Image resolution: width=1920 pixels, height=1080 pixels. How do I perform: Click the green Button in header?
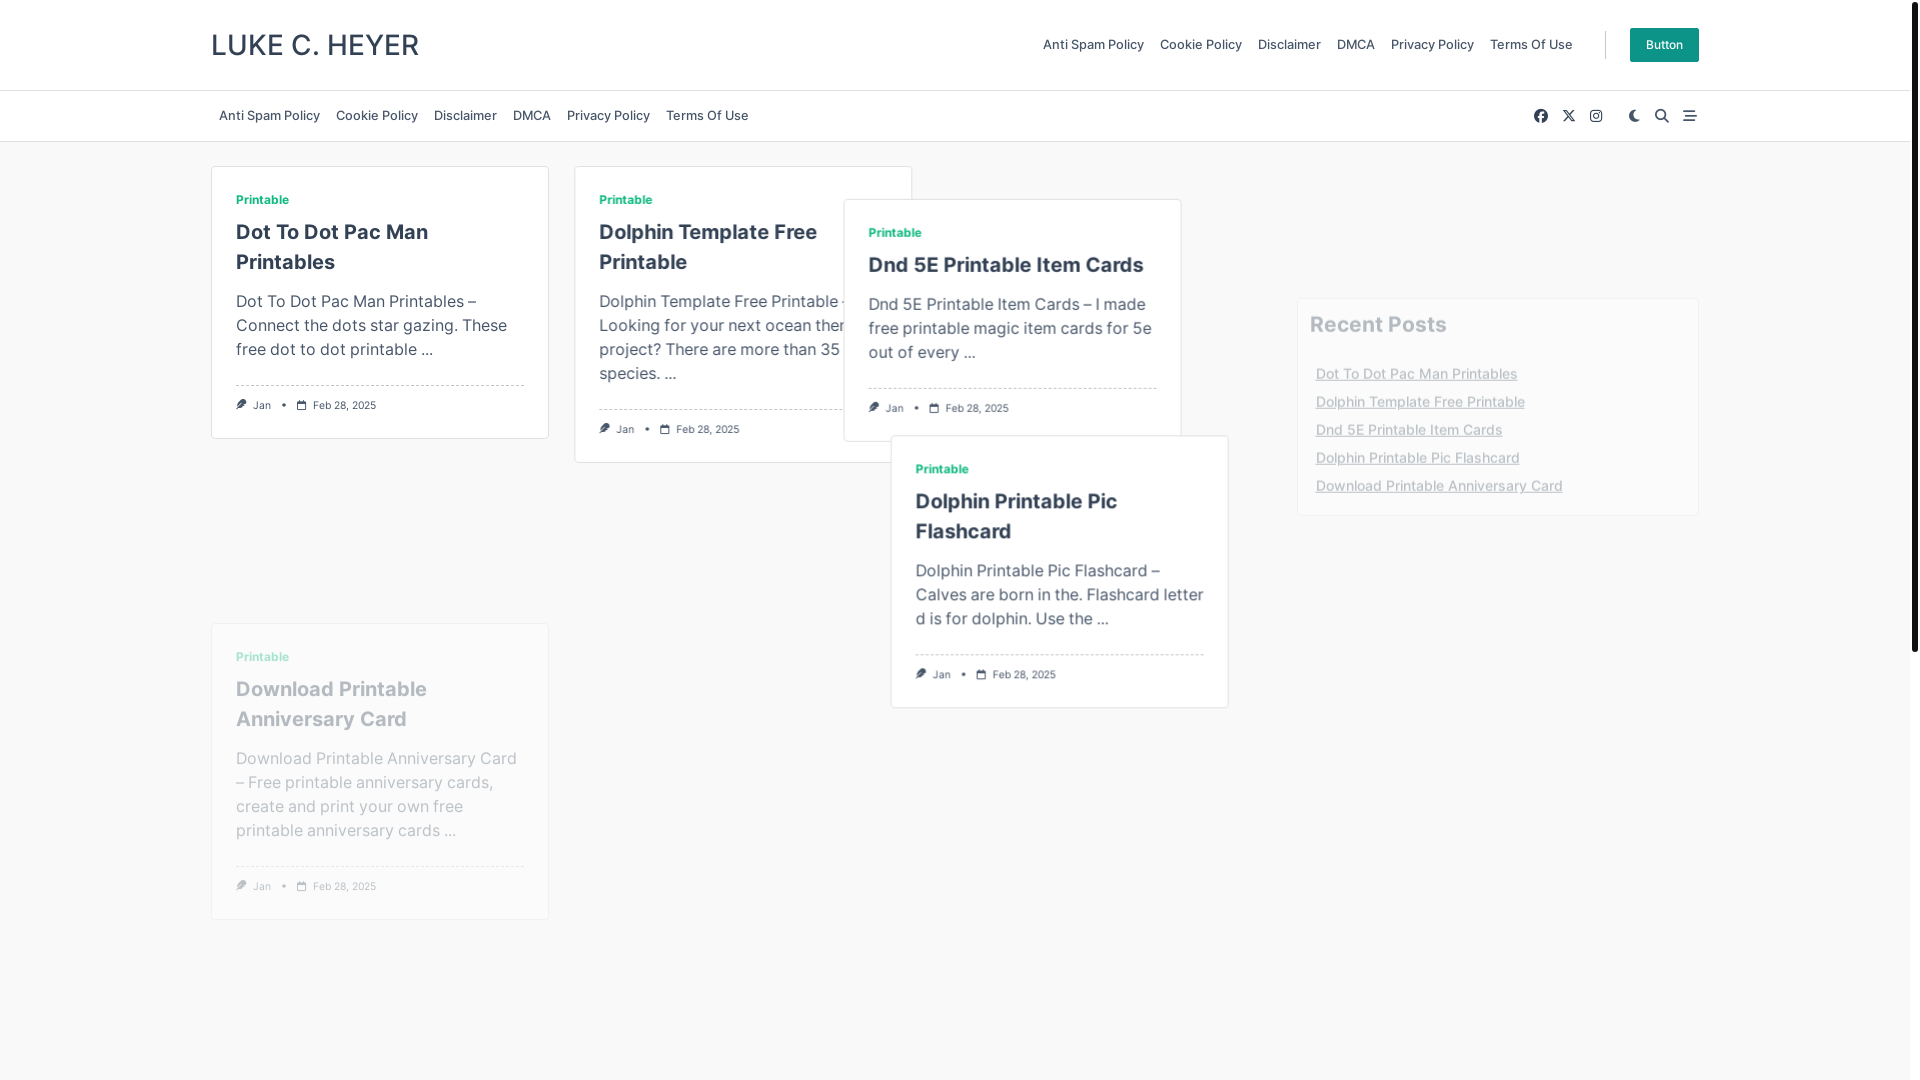pos(1664,45)
